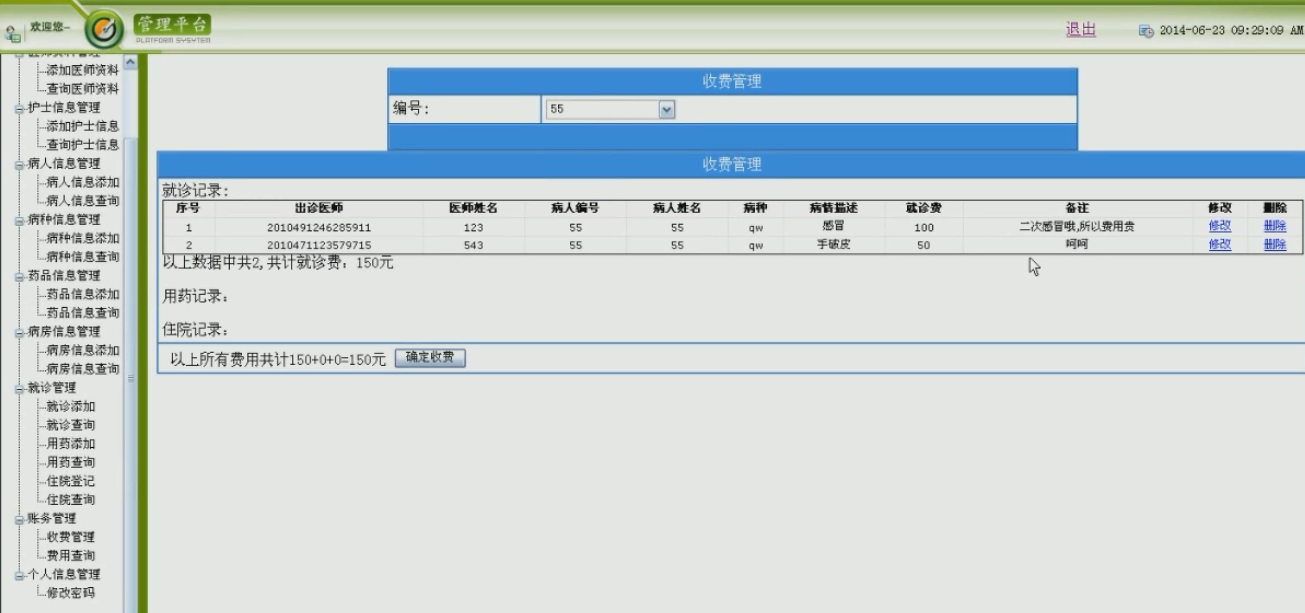Click 删除 link in row 1
Screen dimensions: 1305x613
pyautogui.click(x=1275, y=226)
